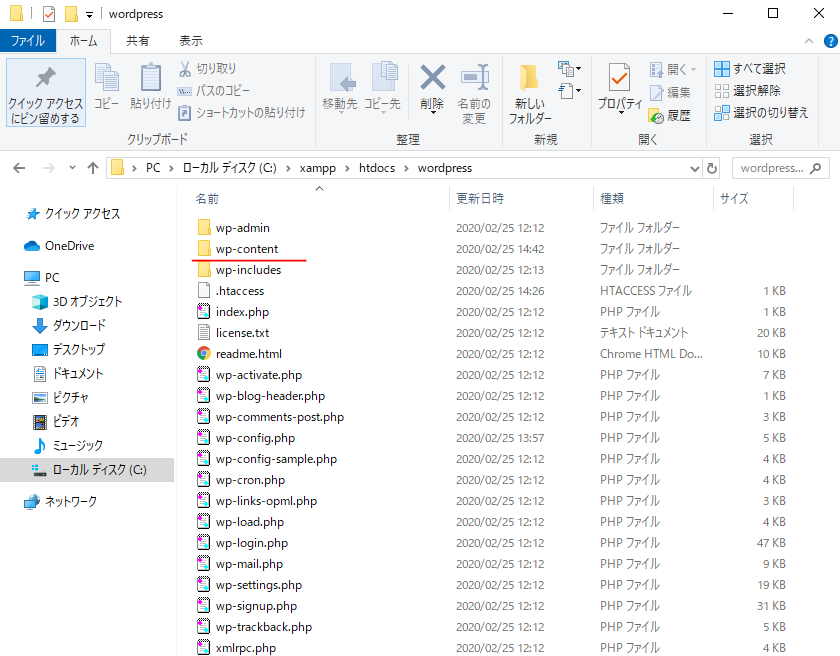Sort by Name (名前) column header
This screenshot has width=840, height=656.
click(207, 199)
